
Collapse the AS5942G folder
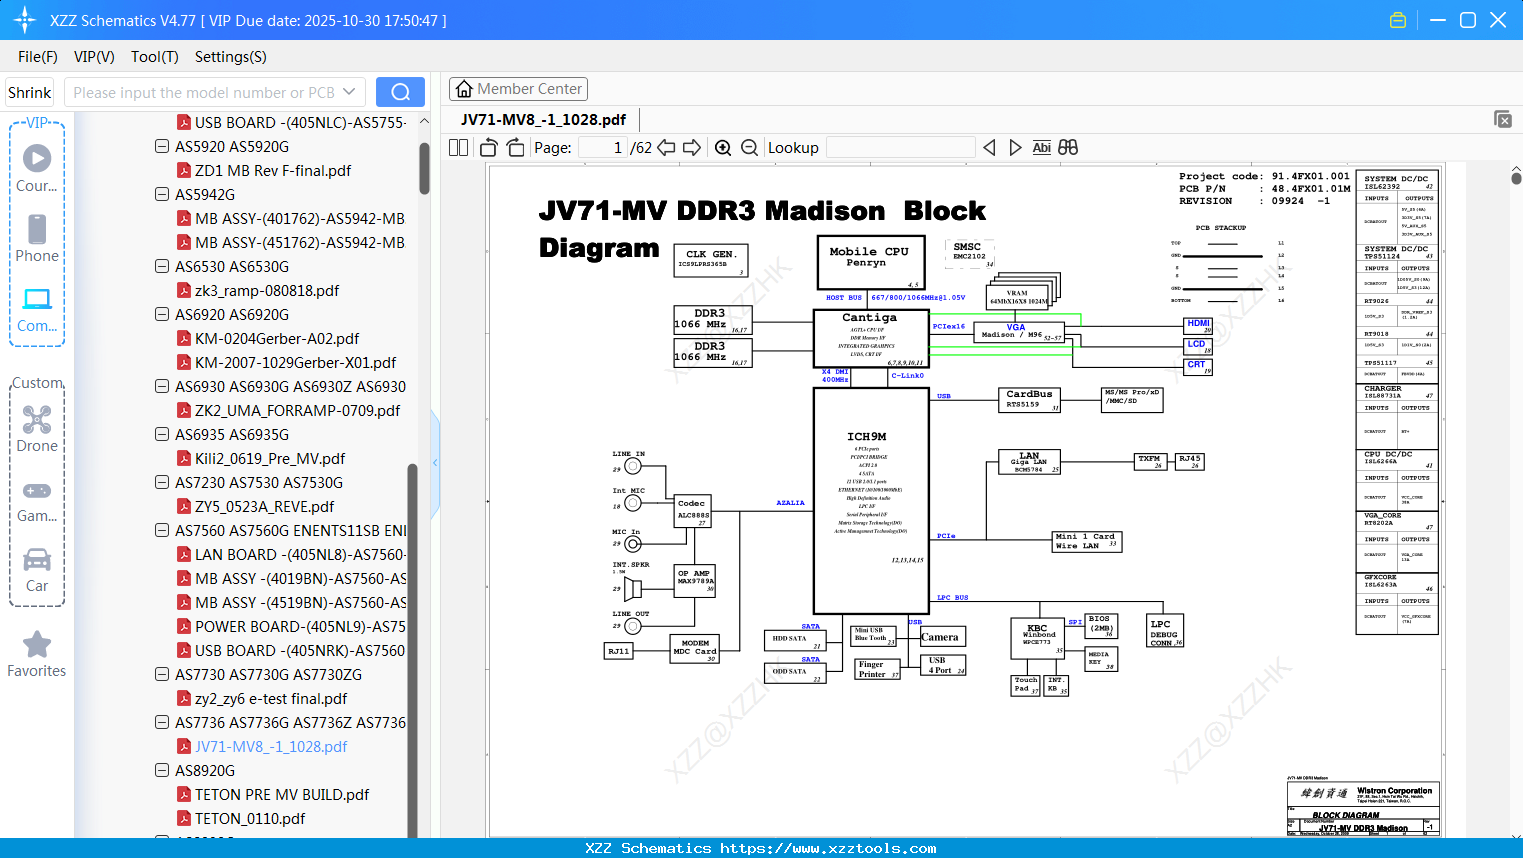(x=162, y=194)
